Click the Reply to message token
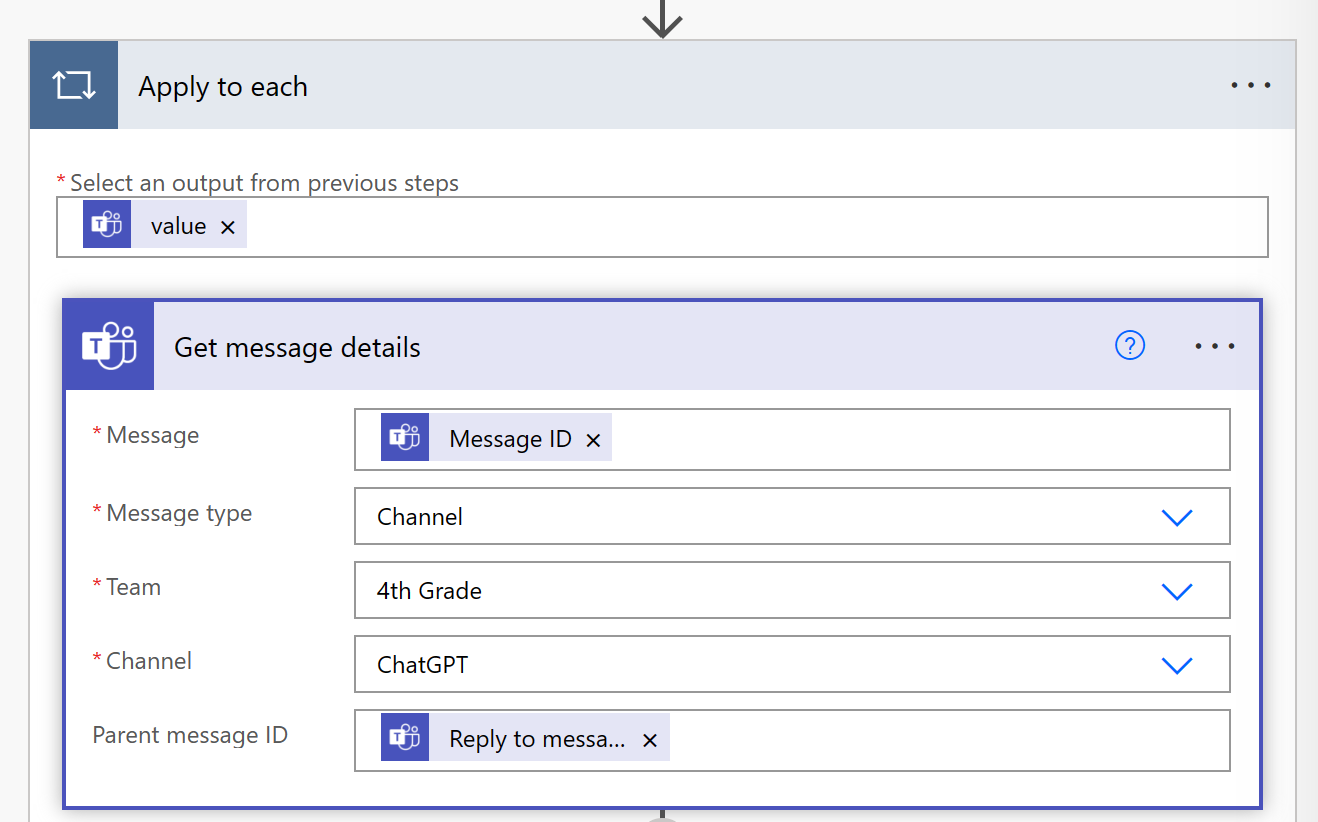The width and height of the screenshot is (1318, 822). pyautogui.click(x=537, y=740)
